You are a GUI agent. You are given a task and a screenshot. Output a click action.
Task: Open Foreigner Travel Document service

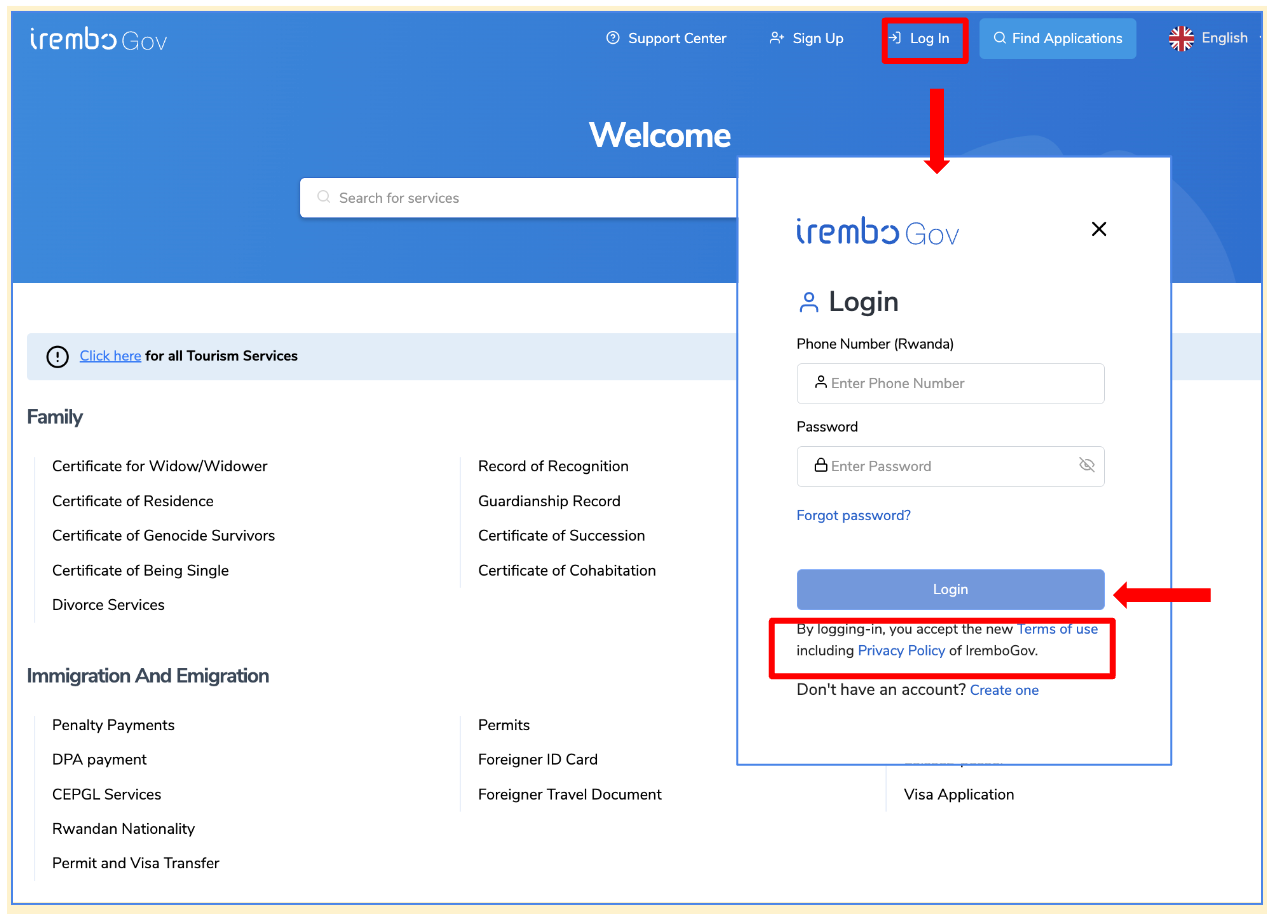(570, 794)
